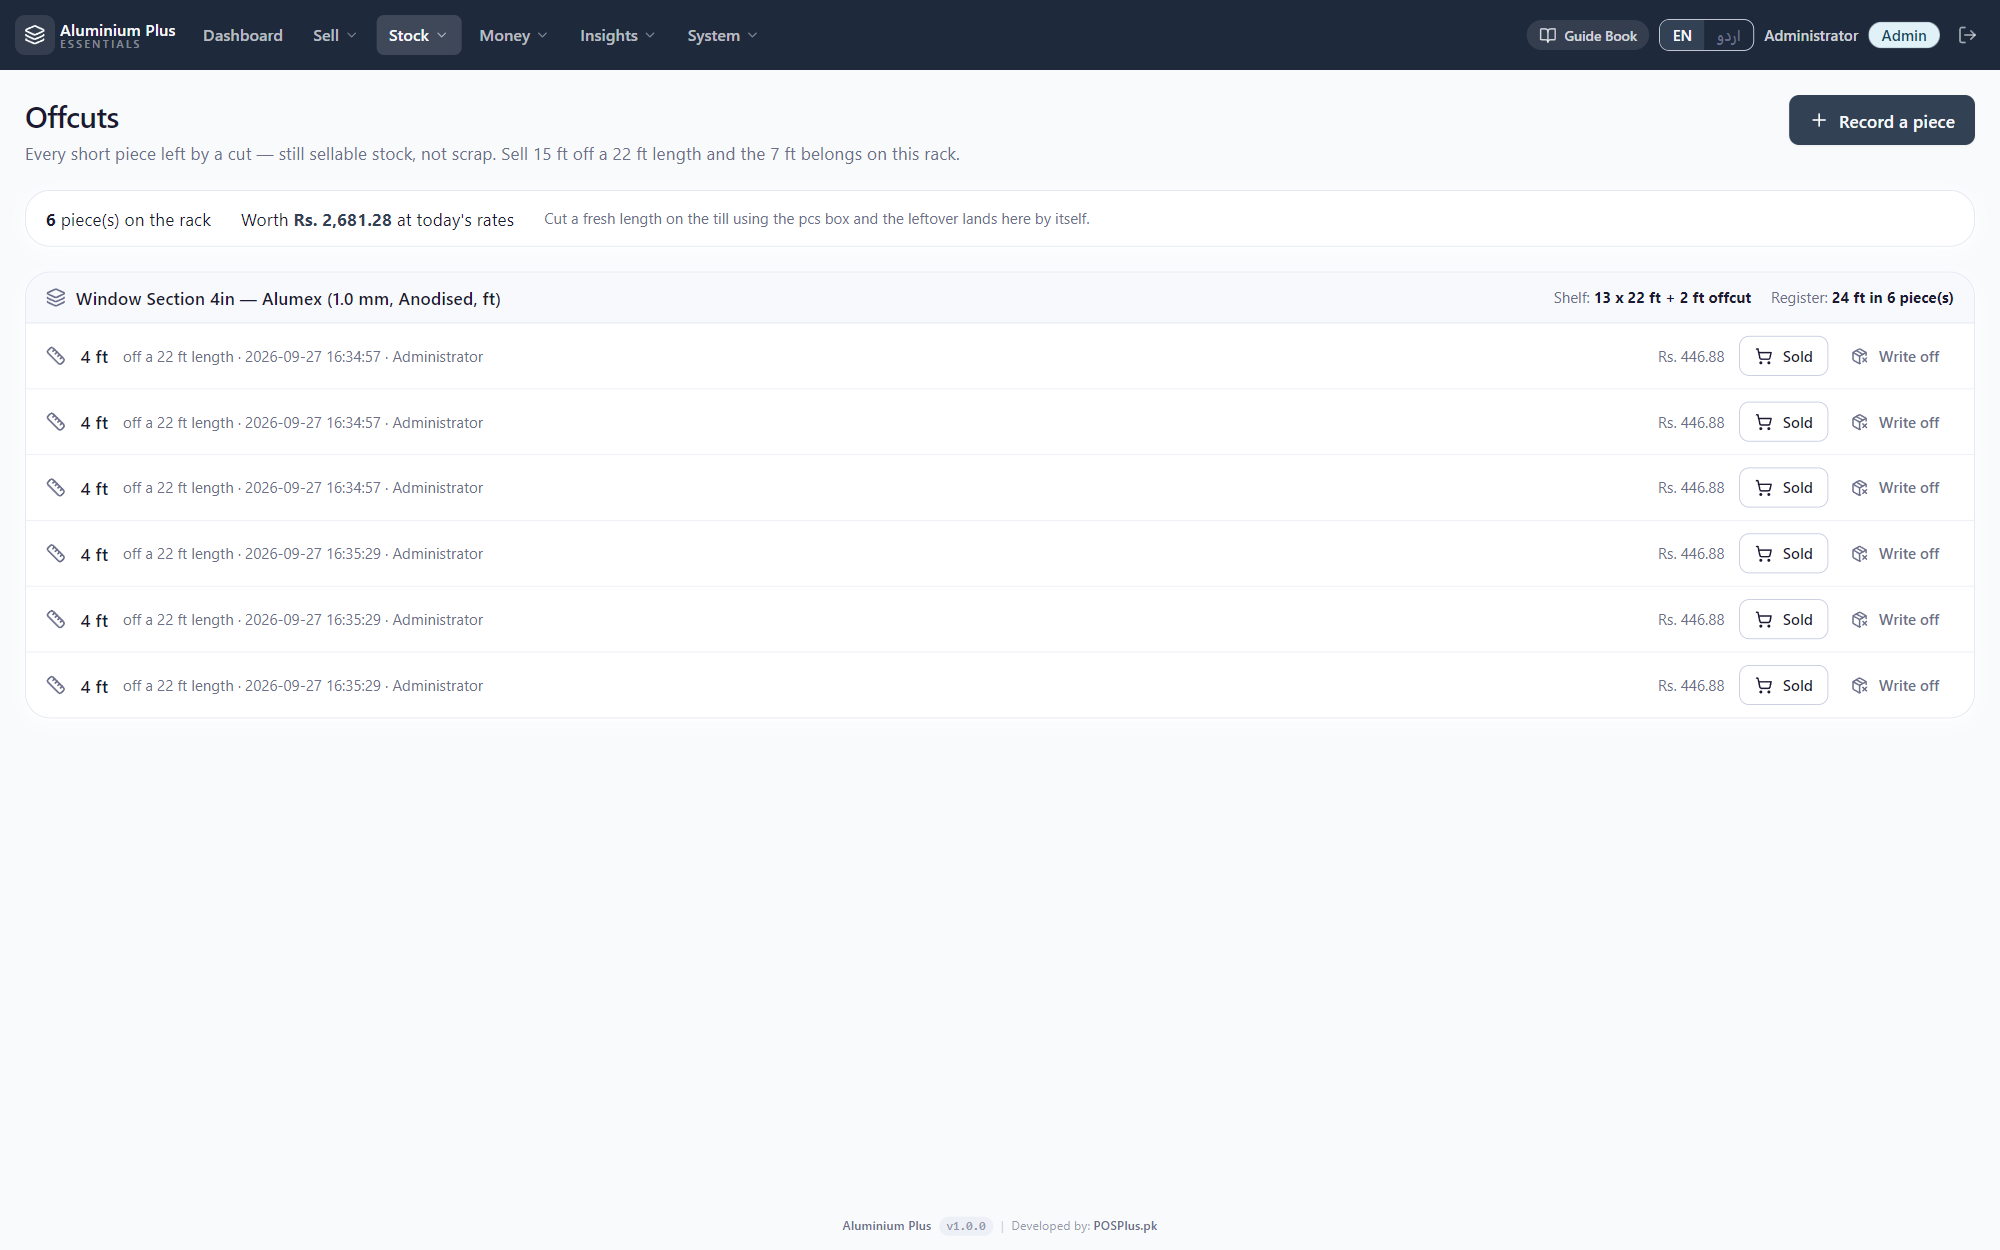2000x1250 pixels.
Task: Open the Sell menu
Action: (x=334, y=35)
